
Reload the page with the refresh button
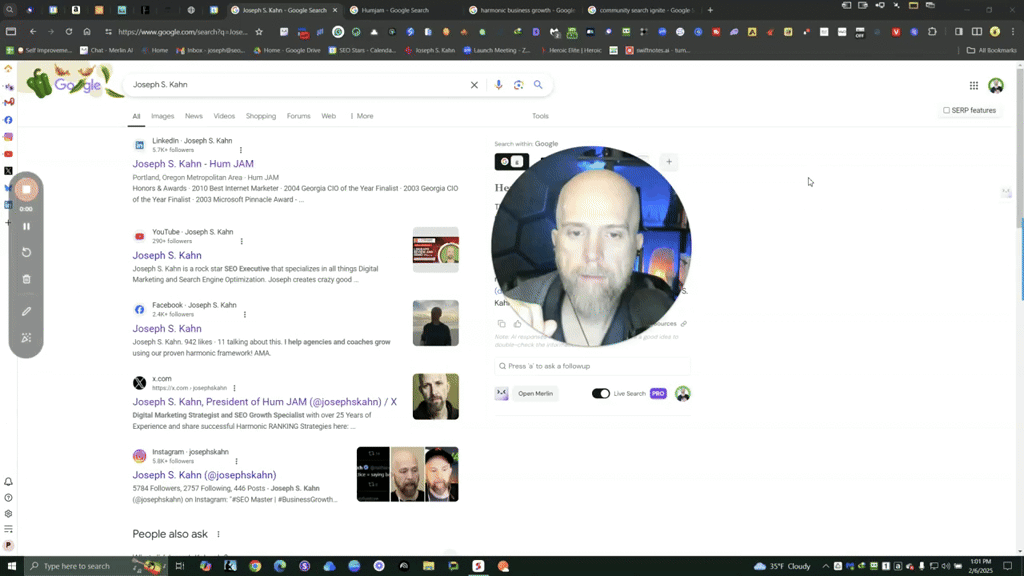point(69,31)
